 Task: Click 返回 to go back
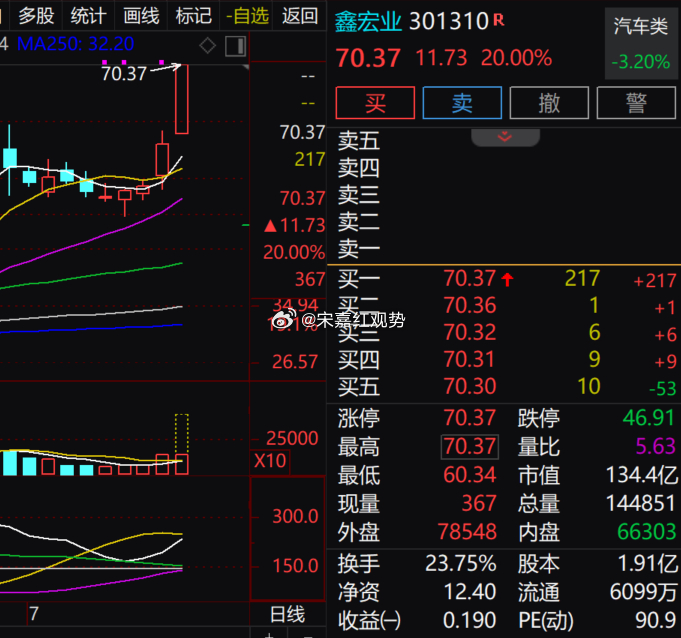(x=300, y=16)
